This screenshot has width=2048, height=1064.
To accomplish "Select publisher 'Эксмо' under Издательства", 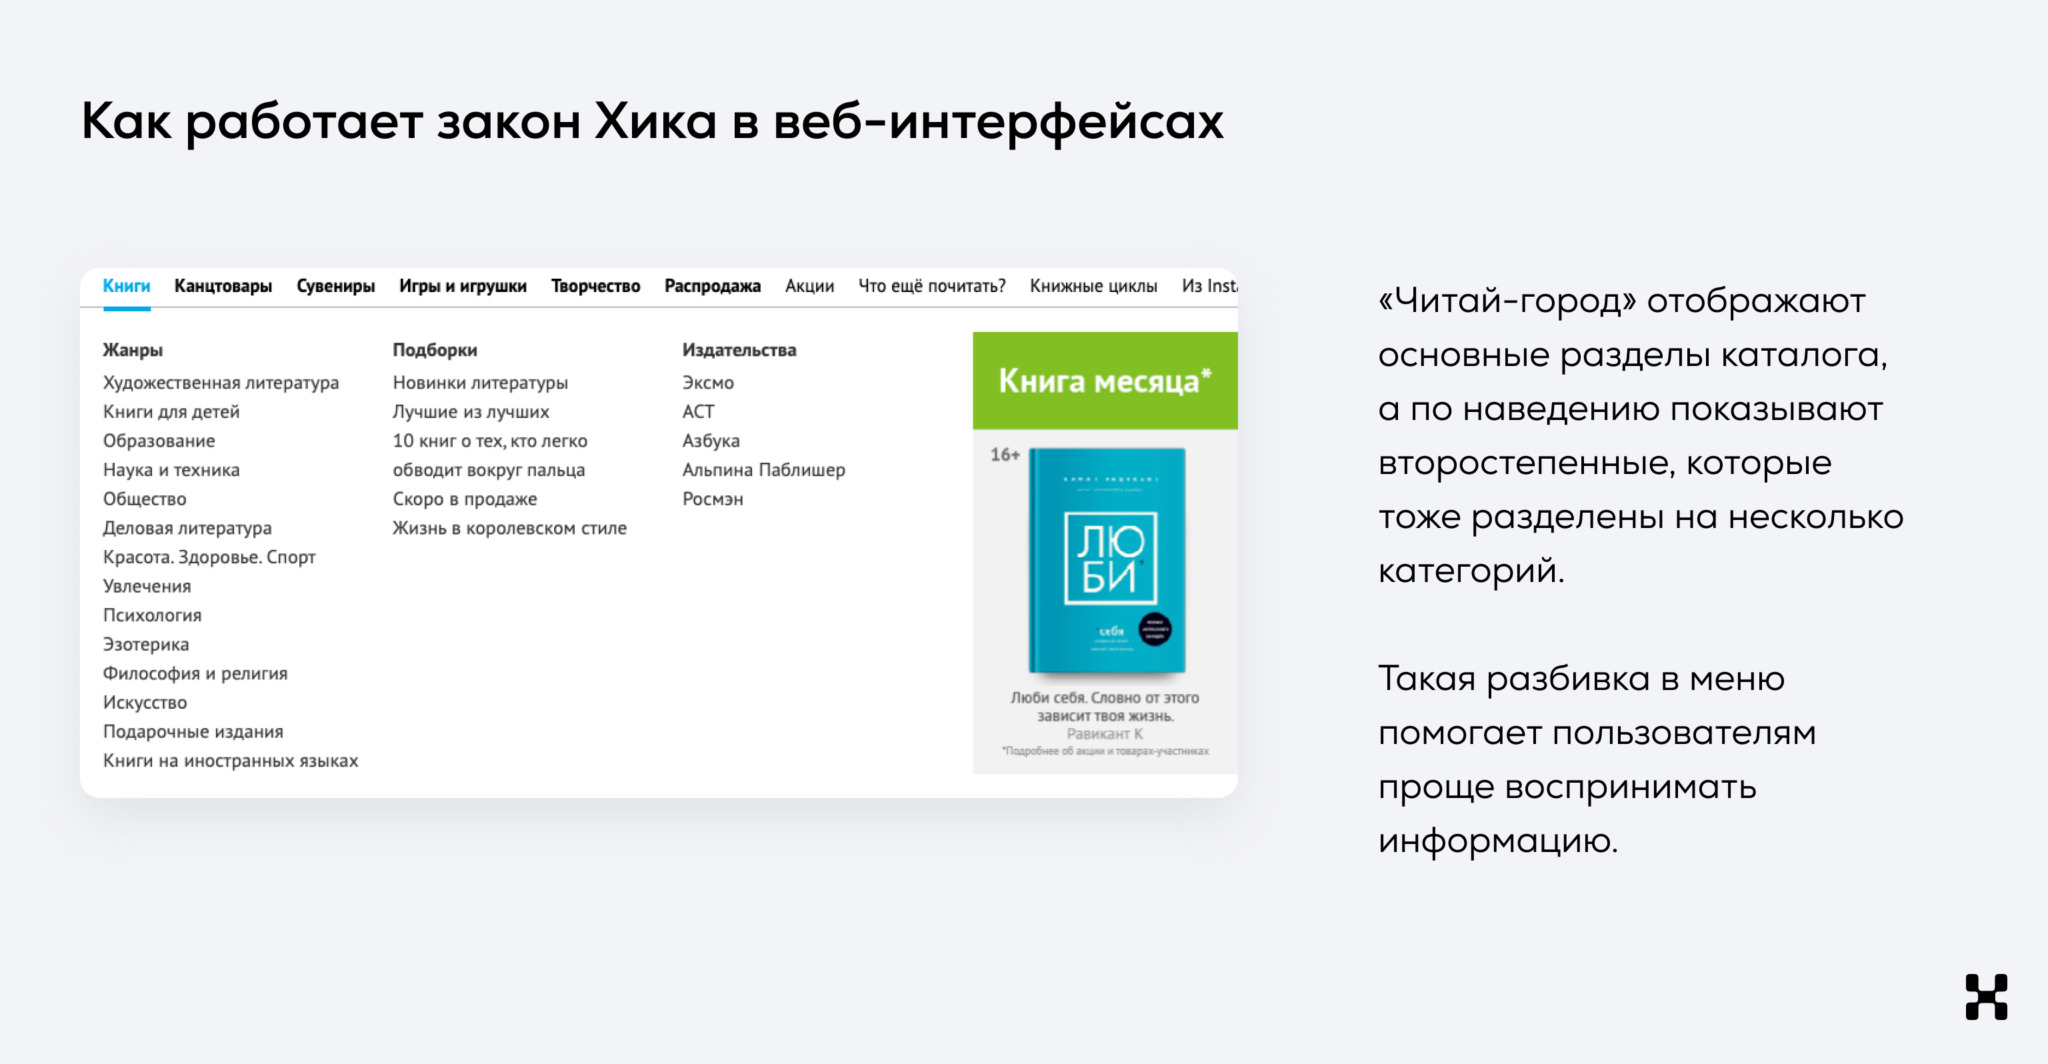I will (x=707, y=382).
